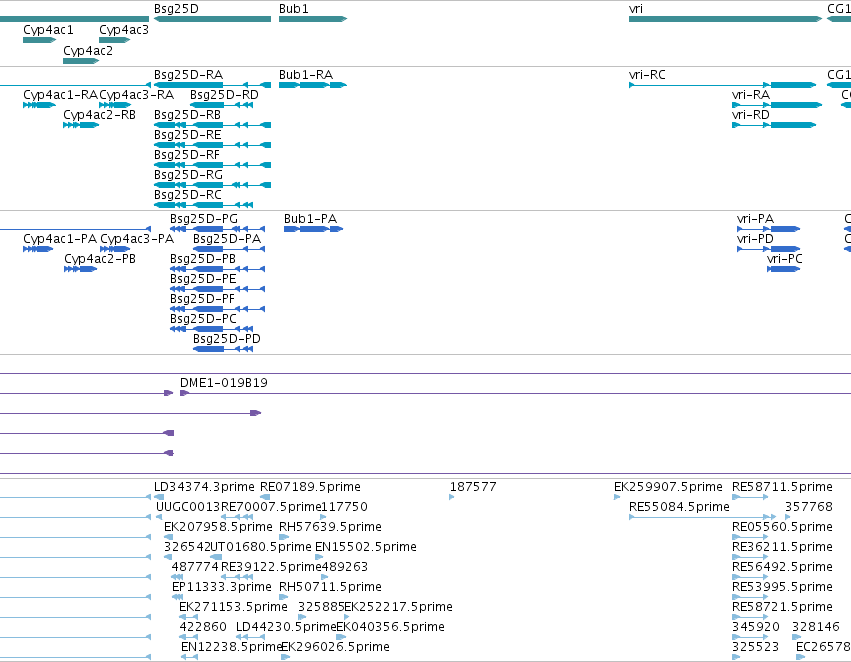Image resolution: width=851 pixels, height=662 pixels.
Task: Click protein Bsg25D-PB
Action: (218, 269)
